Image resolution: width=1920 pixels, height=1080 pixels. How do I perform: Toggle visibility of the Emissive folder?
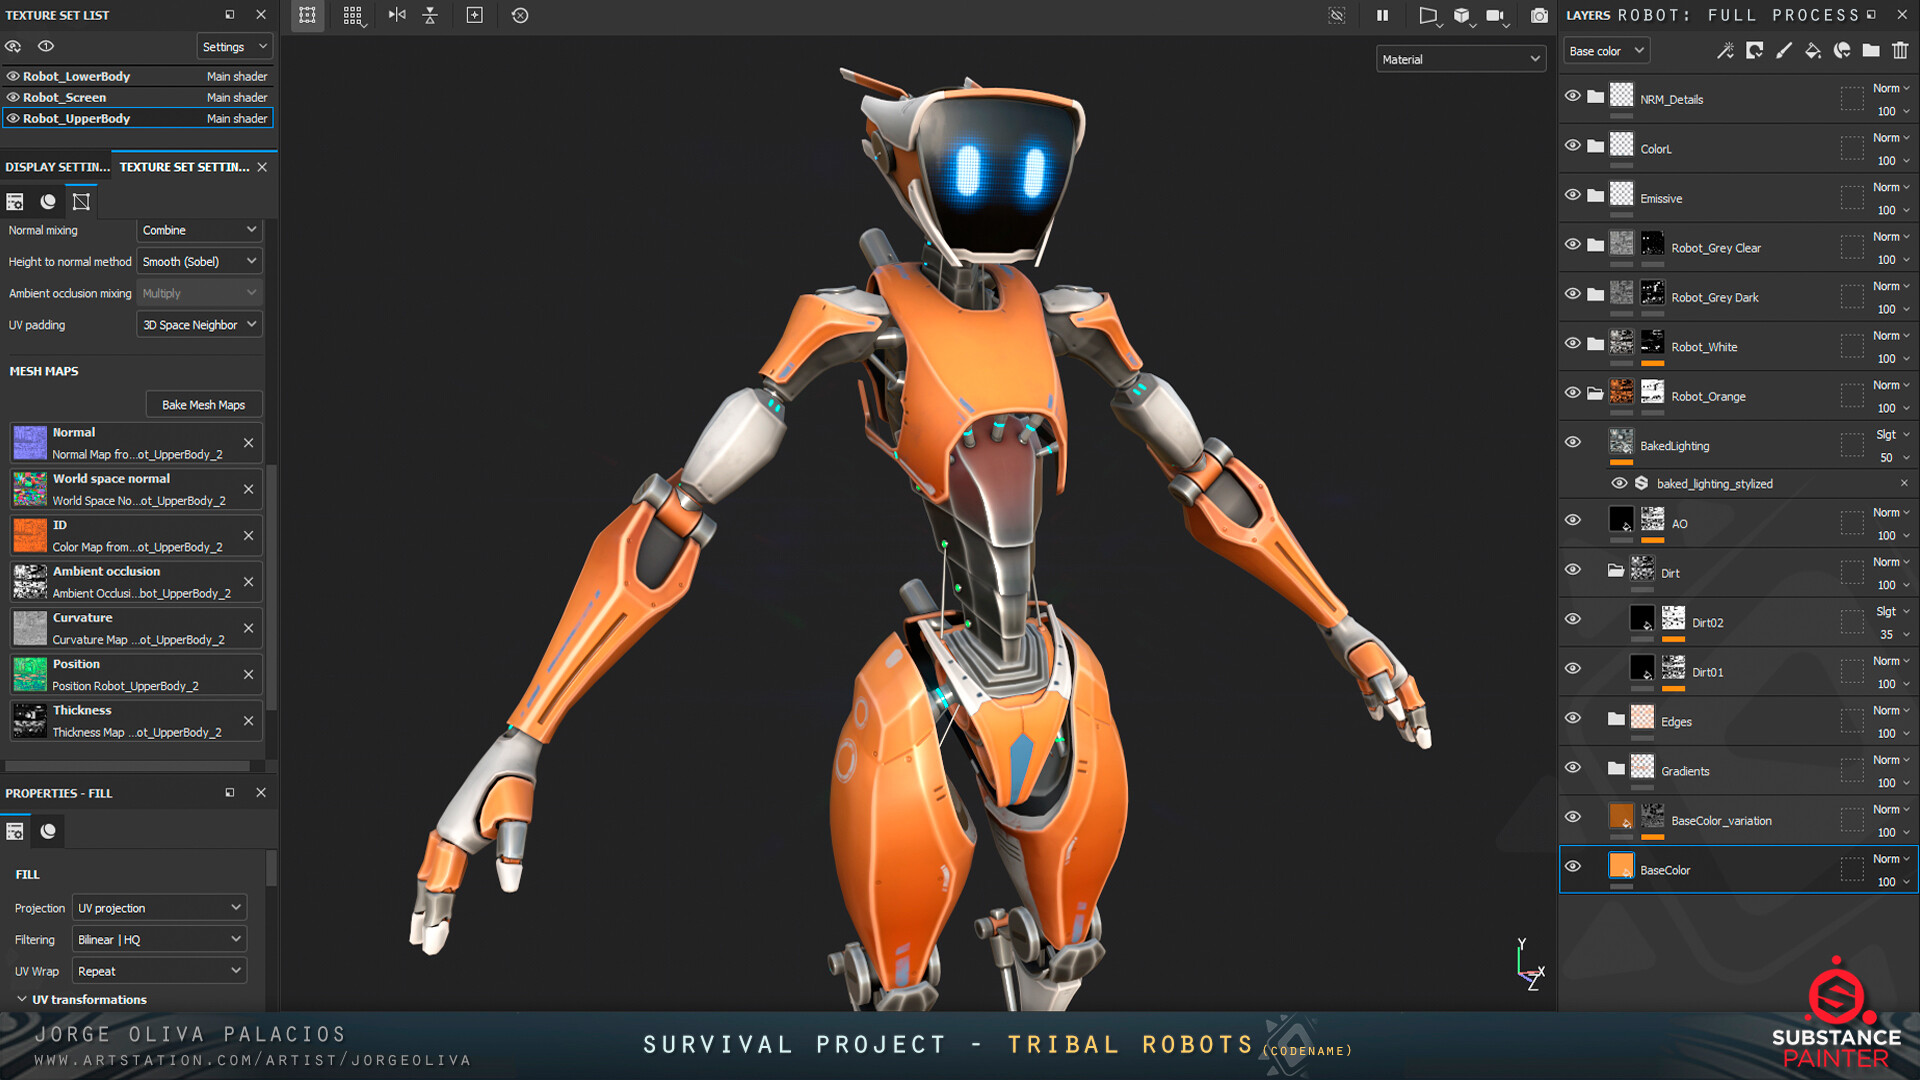1573,194
